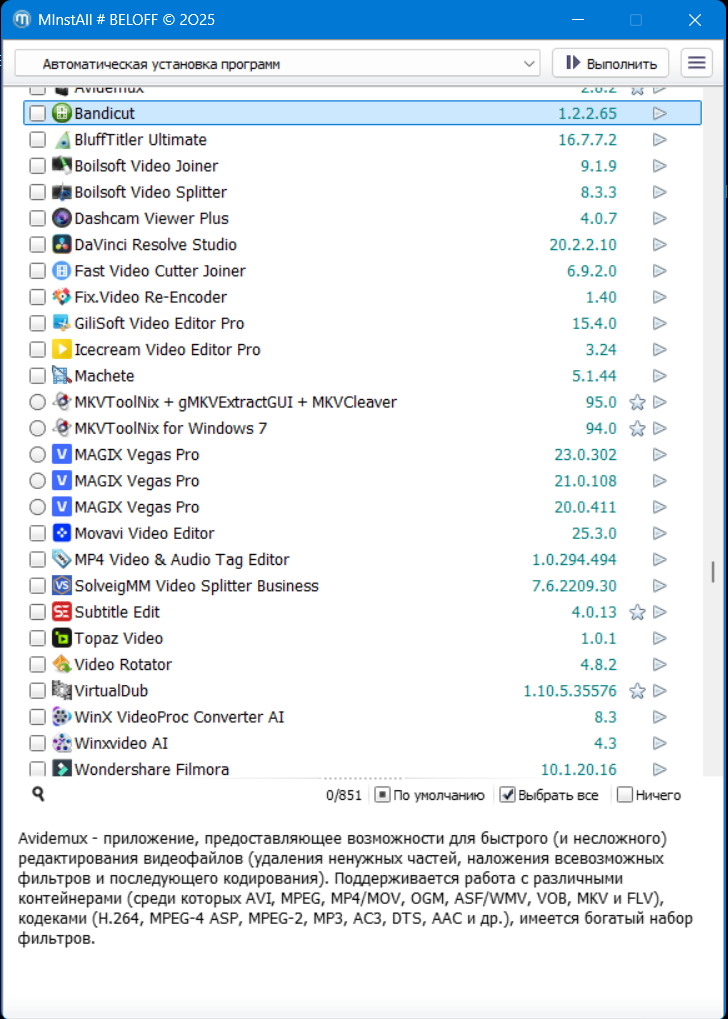Click the Bandicut application icon

tap(62, 114)
